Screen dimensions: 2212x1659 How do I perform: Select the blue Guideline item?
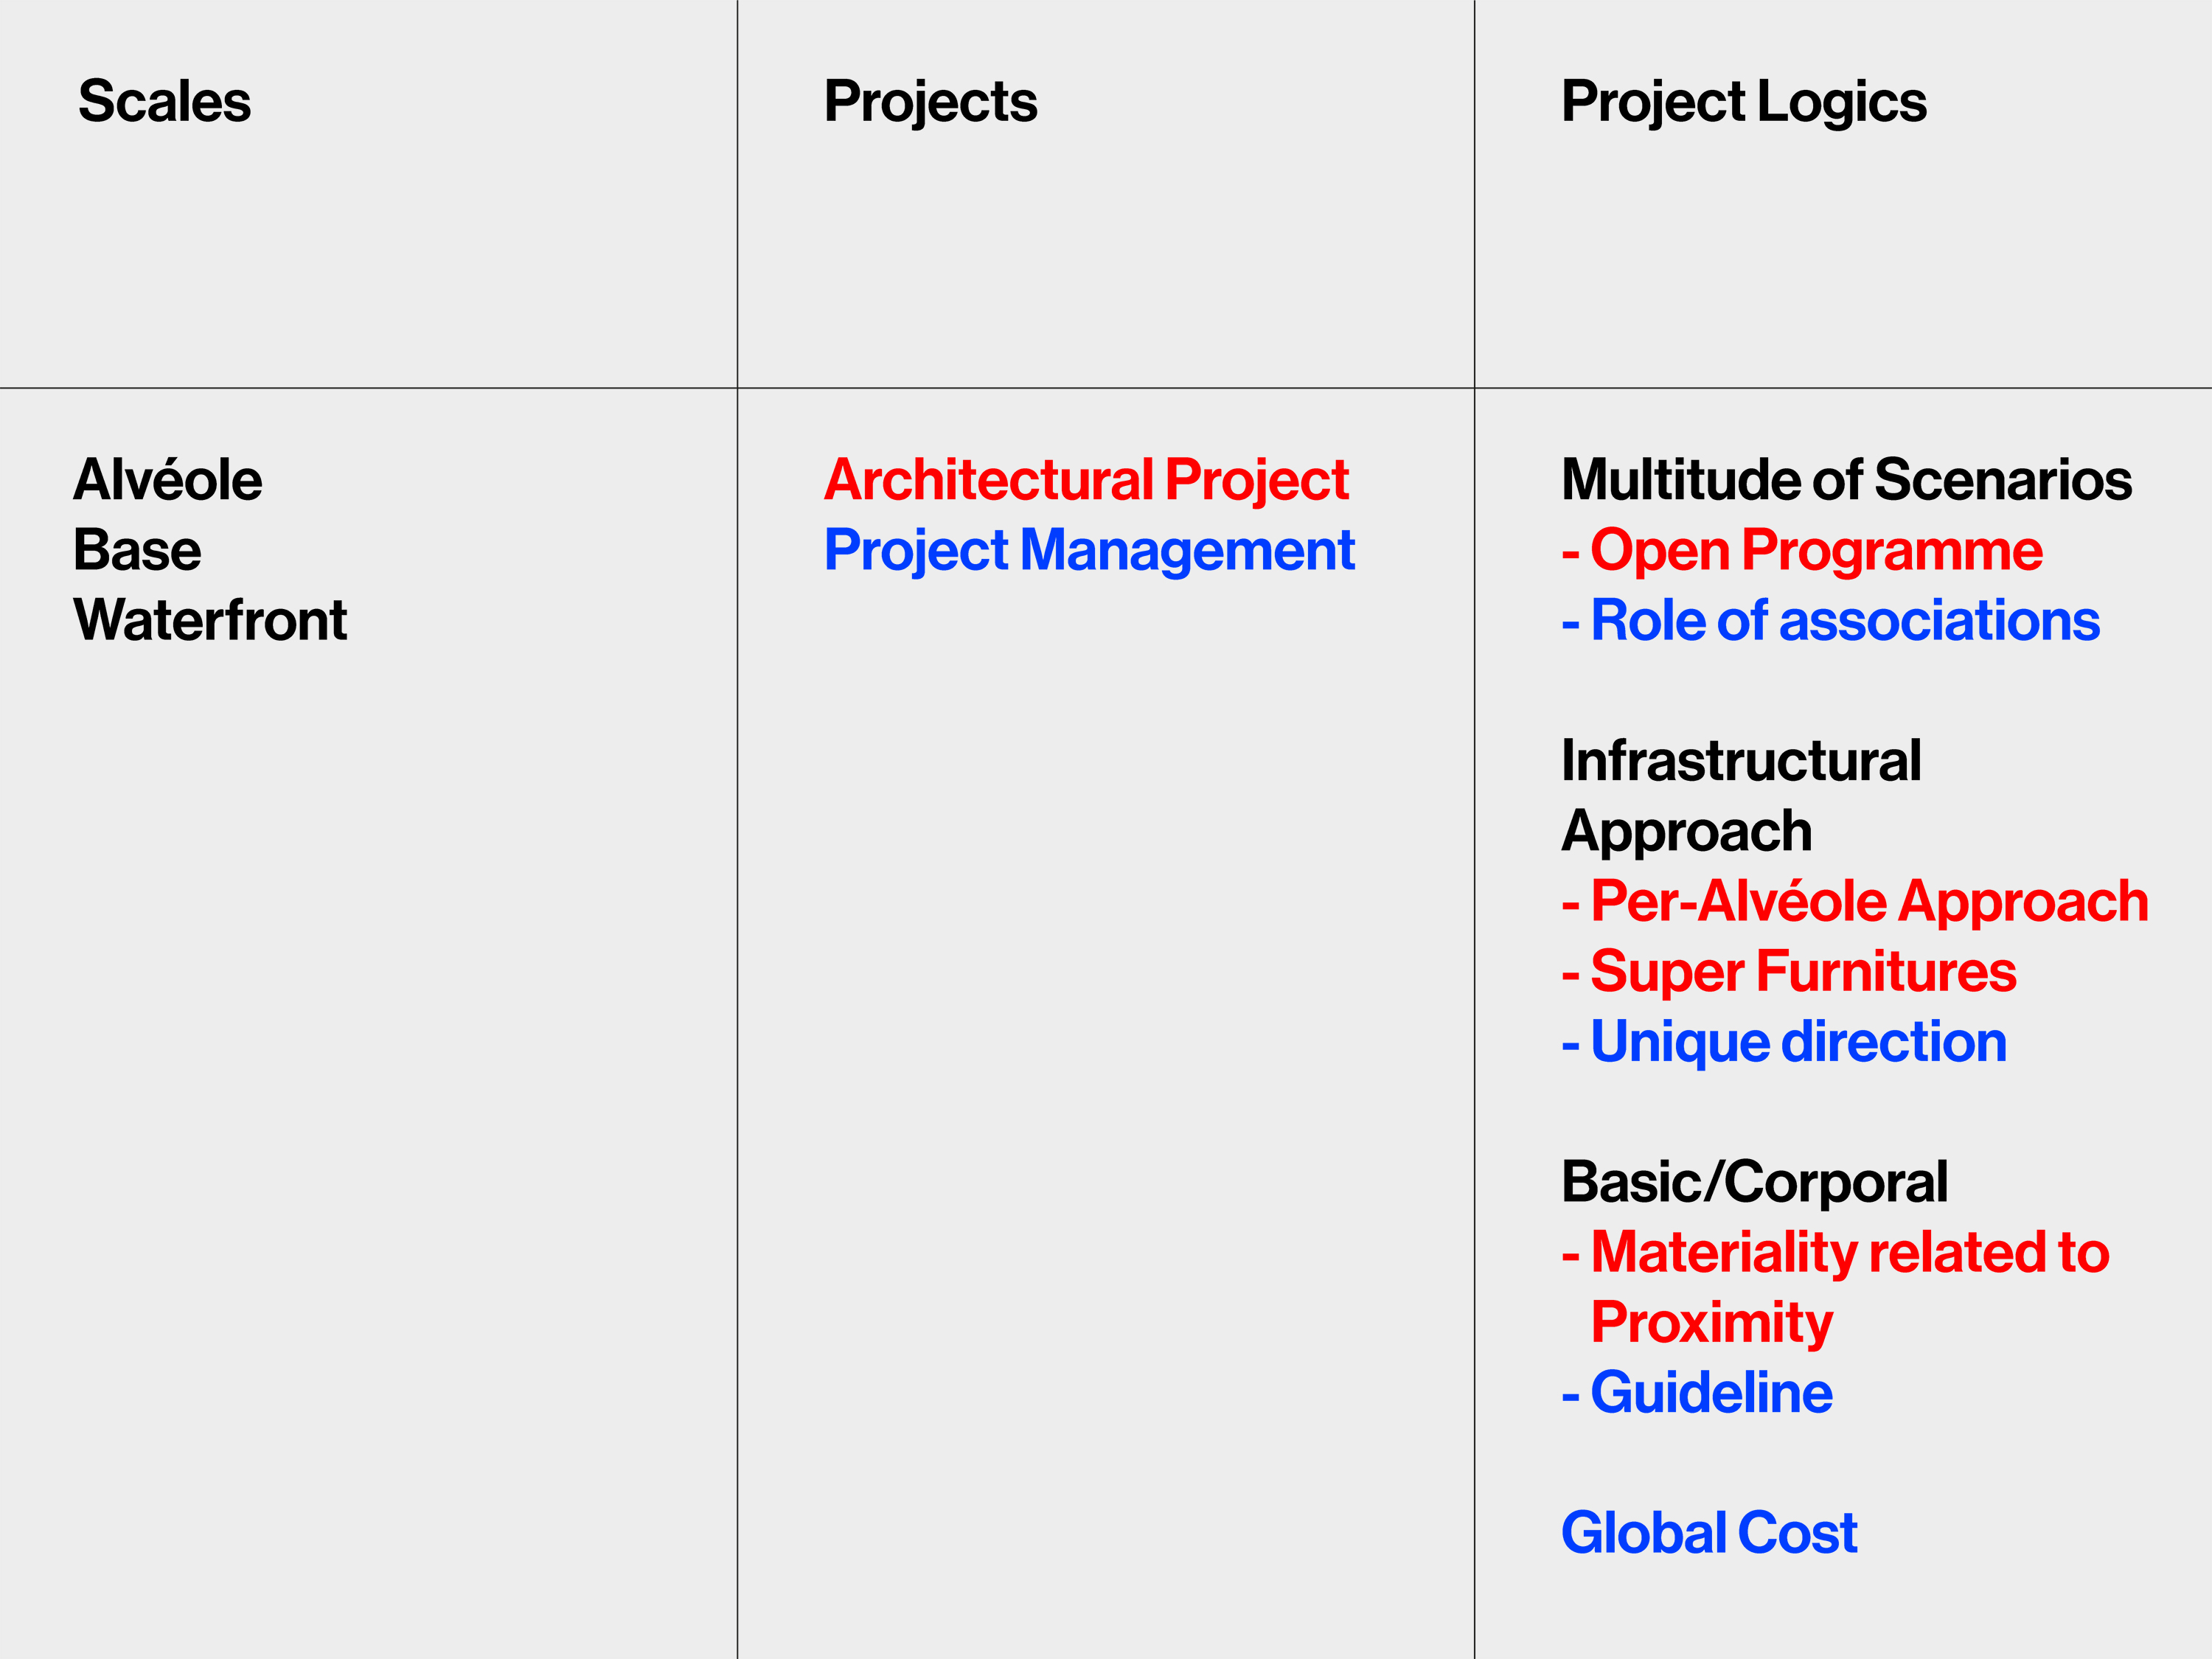[1697, 1393]
